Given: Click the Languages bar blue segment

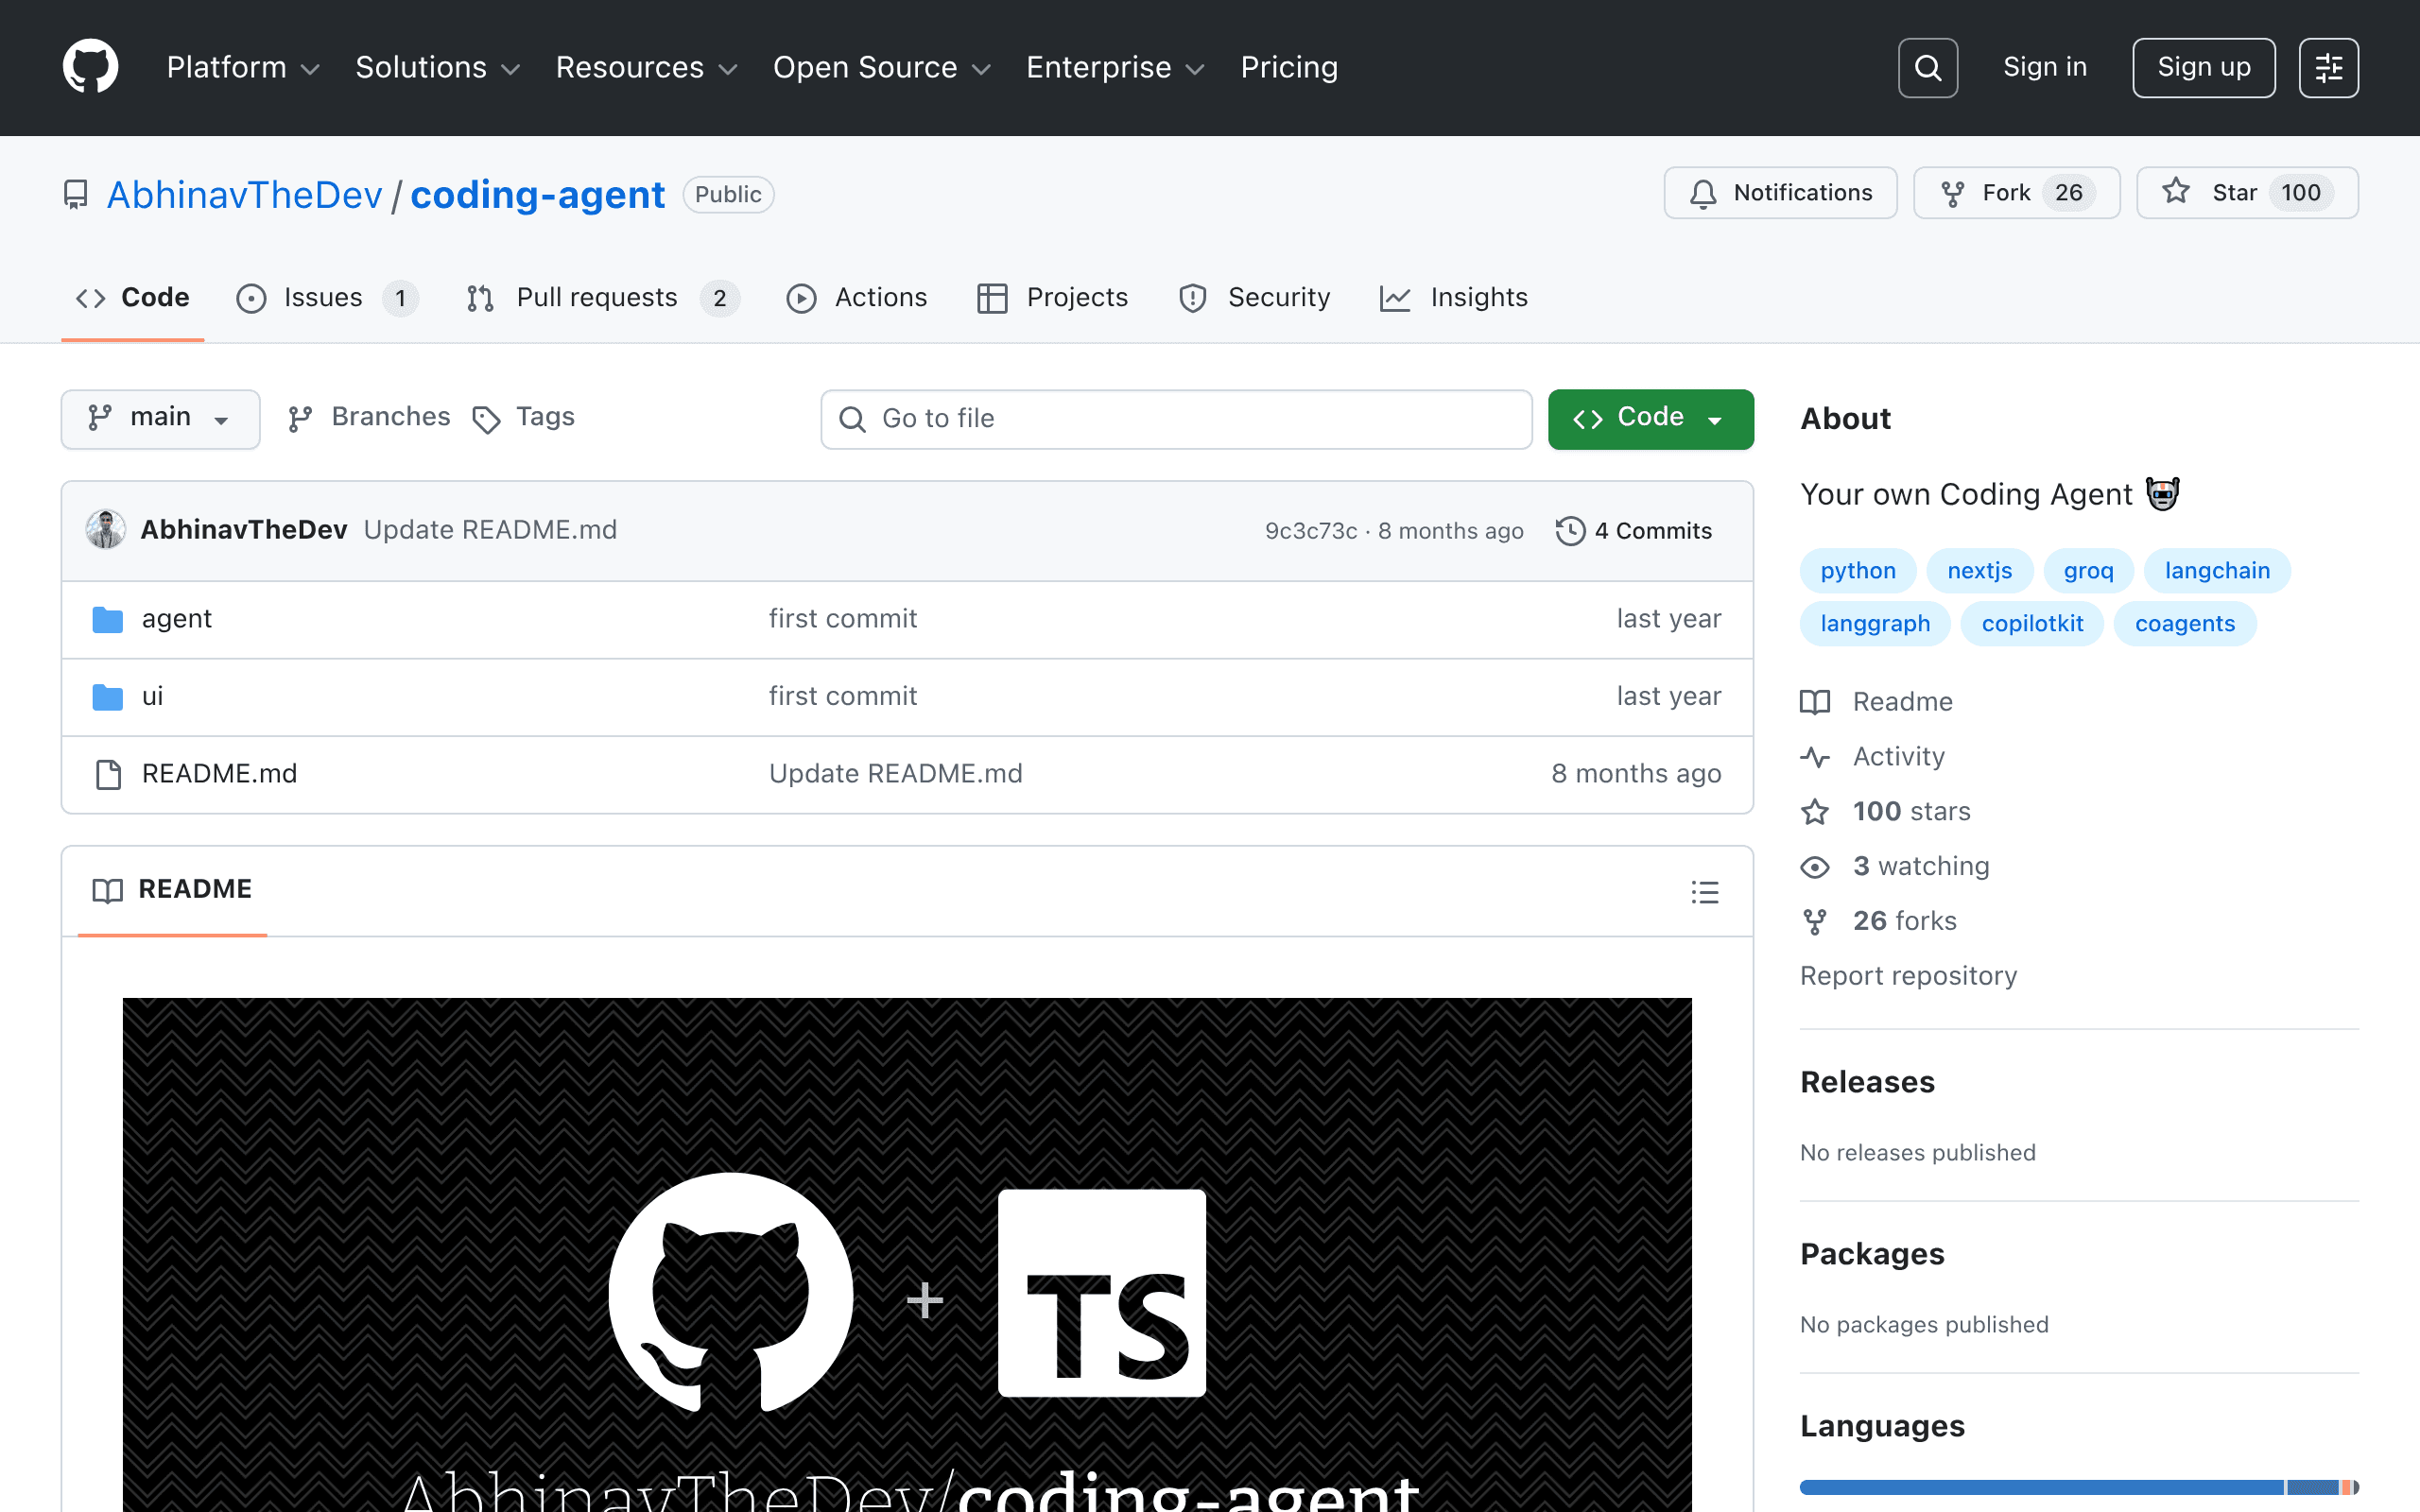Looking at the screenshot, I should click(x=2041, y=1487).
